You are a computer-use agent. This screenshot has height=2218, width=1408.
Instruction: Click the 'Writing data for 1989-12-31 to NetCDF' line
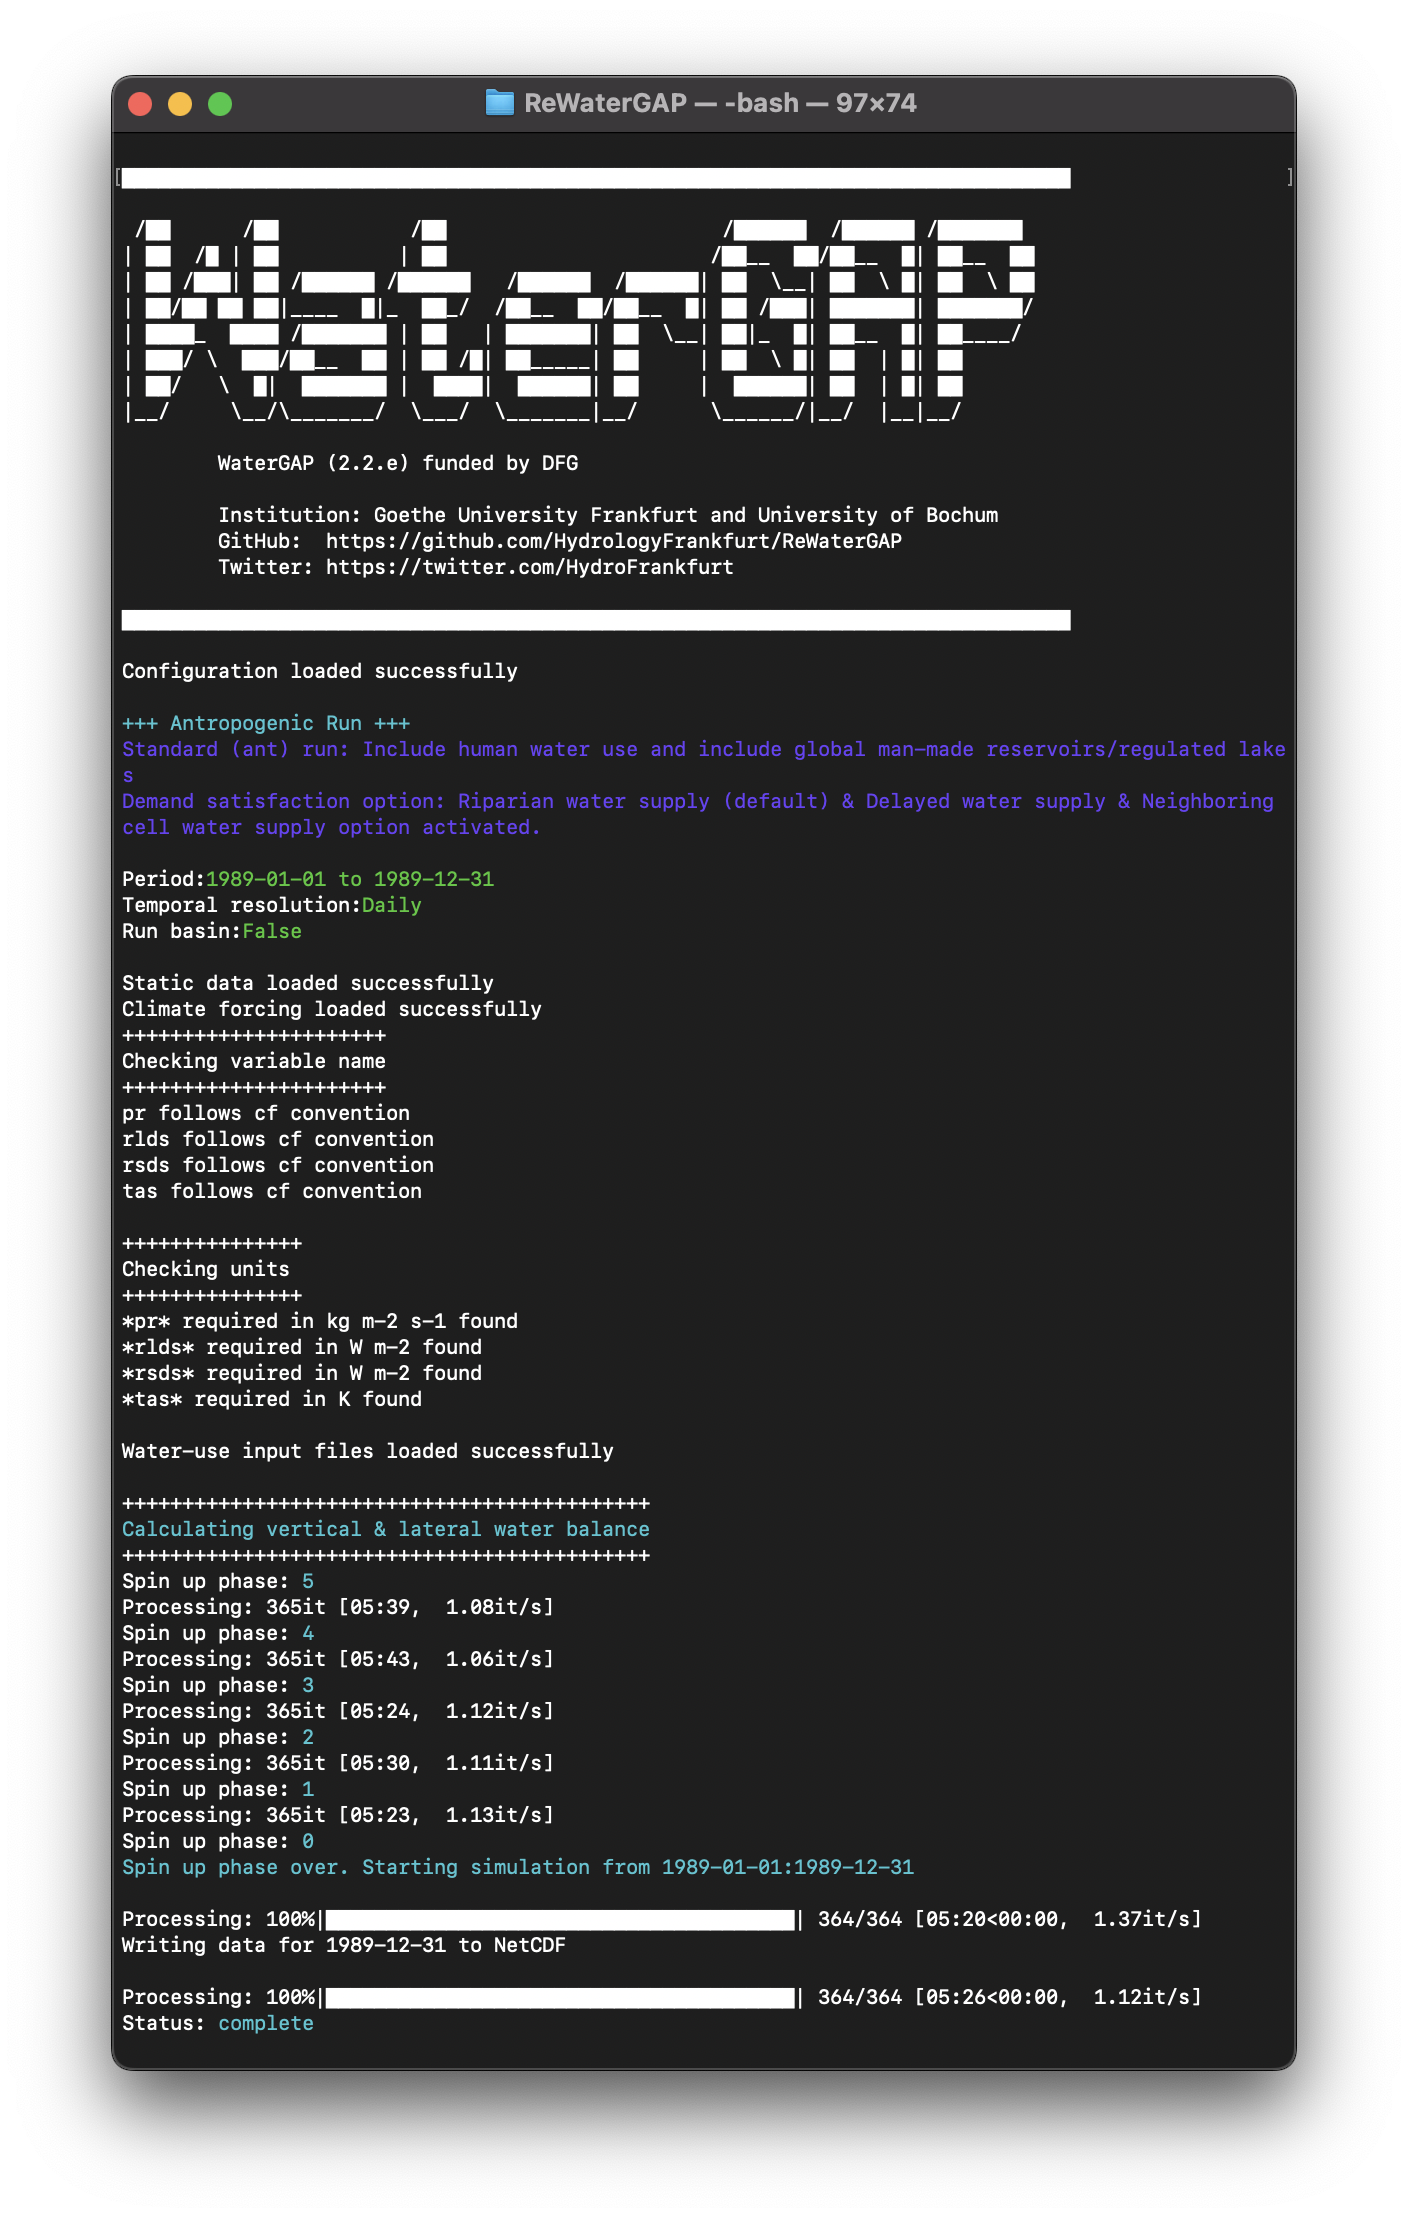[344, 1945]
